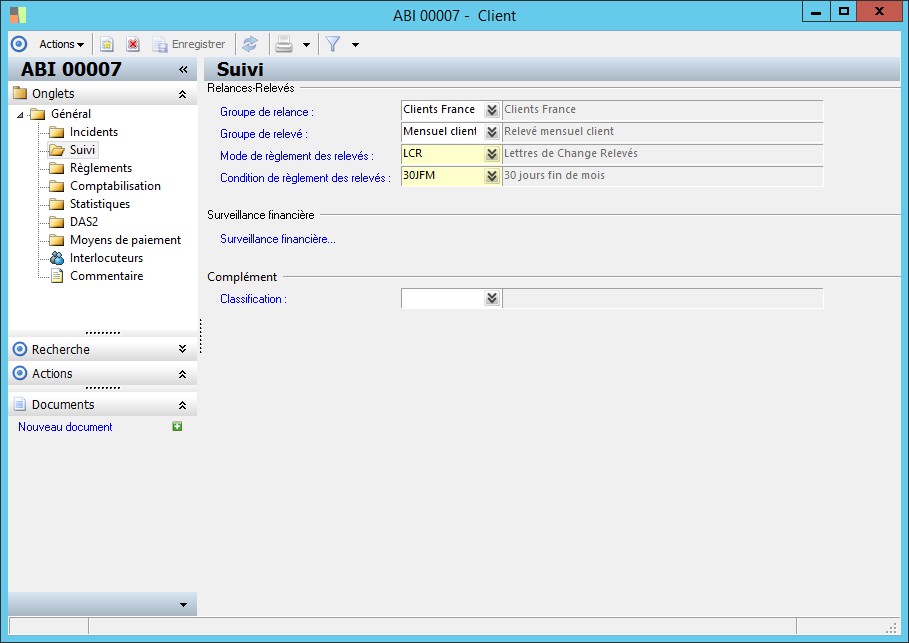Open the Interlocuteurs item in the tree
This screenshot has width=909, height=643.
[x=105, y=258]
